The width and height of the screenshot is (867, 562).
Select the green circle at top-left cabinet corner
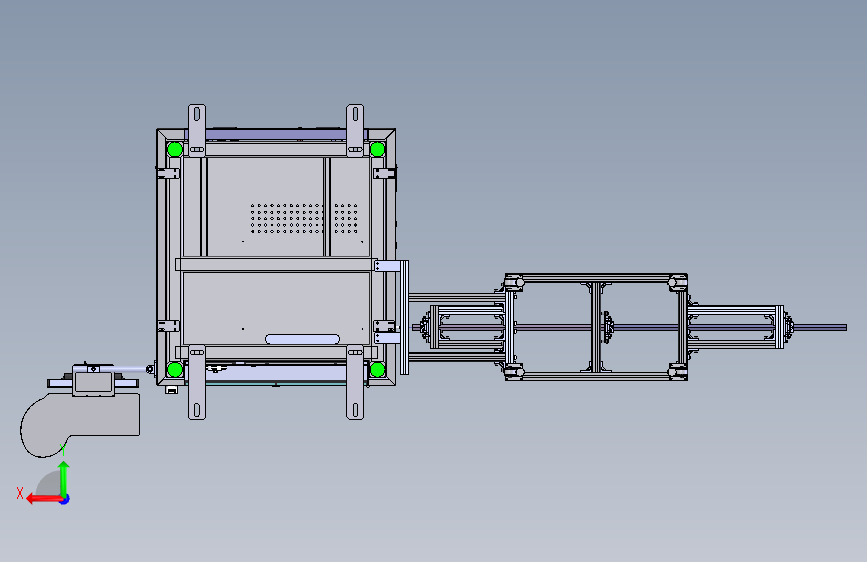click(x=175, y=149)
